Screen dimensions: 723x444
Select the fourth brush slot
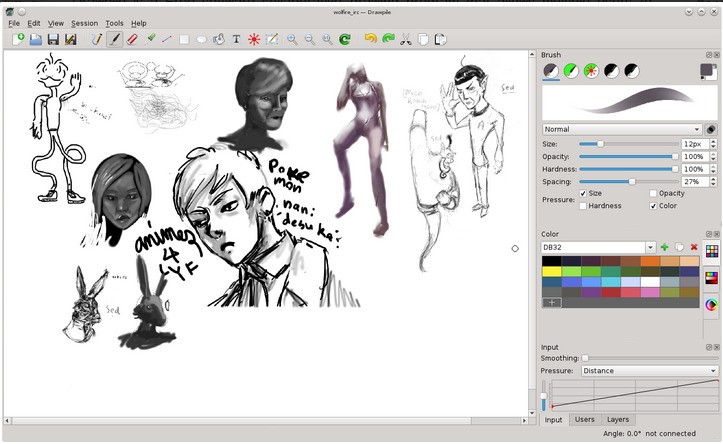[x=611, y=71]
